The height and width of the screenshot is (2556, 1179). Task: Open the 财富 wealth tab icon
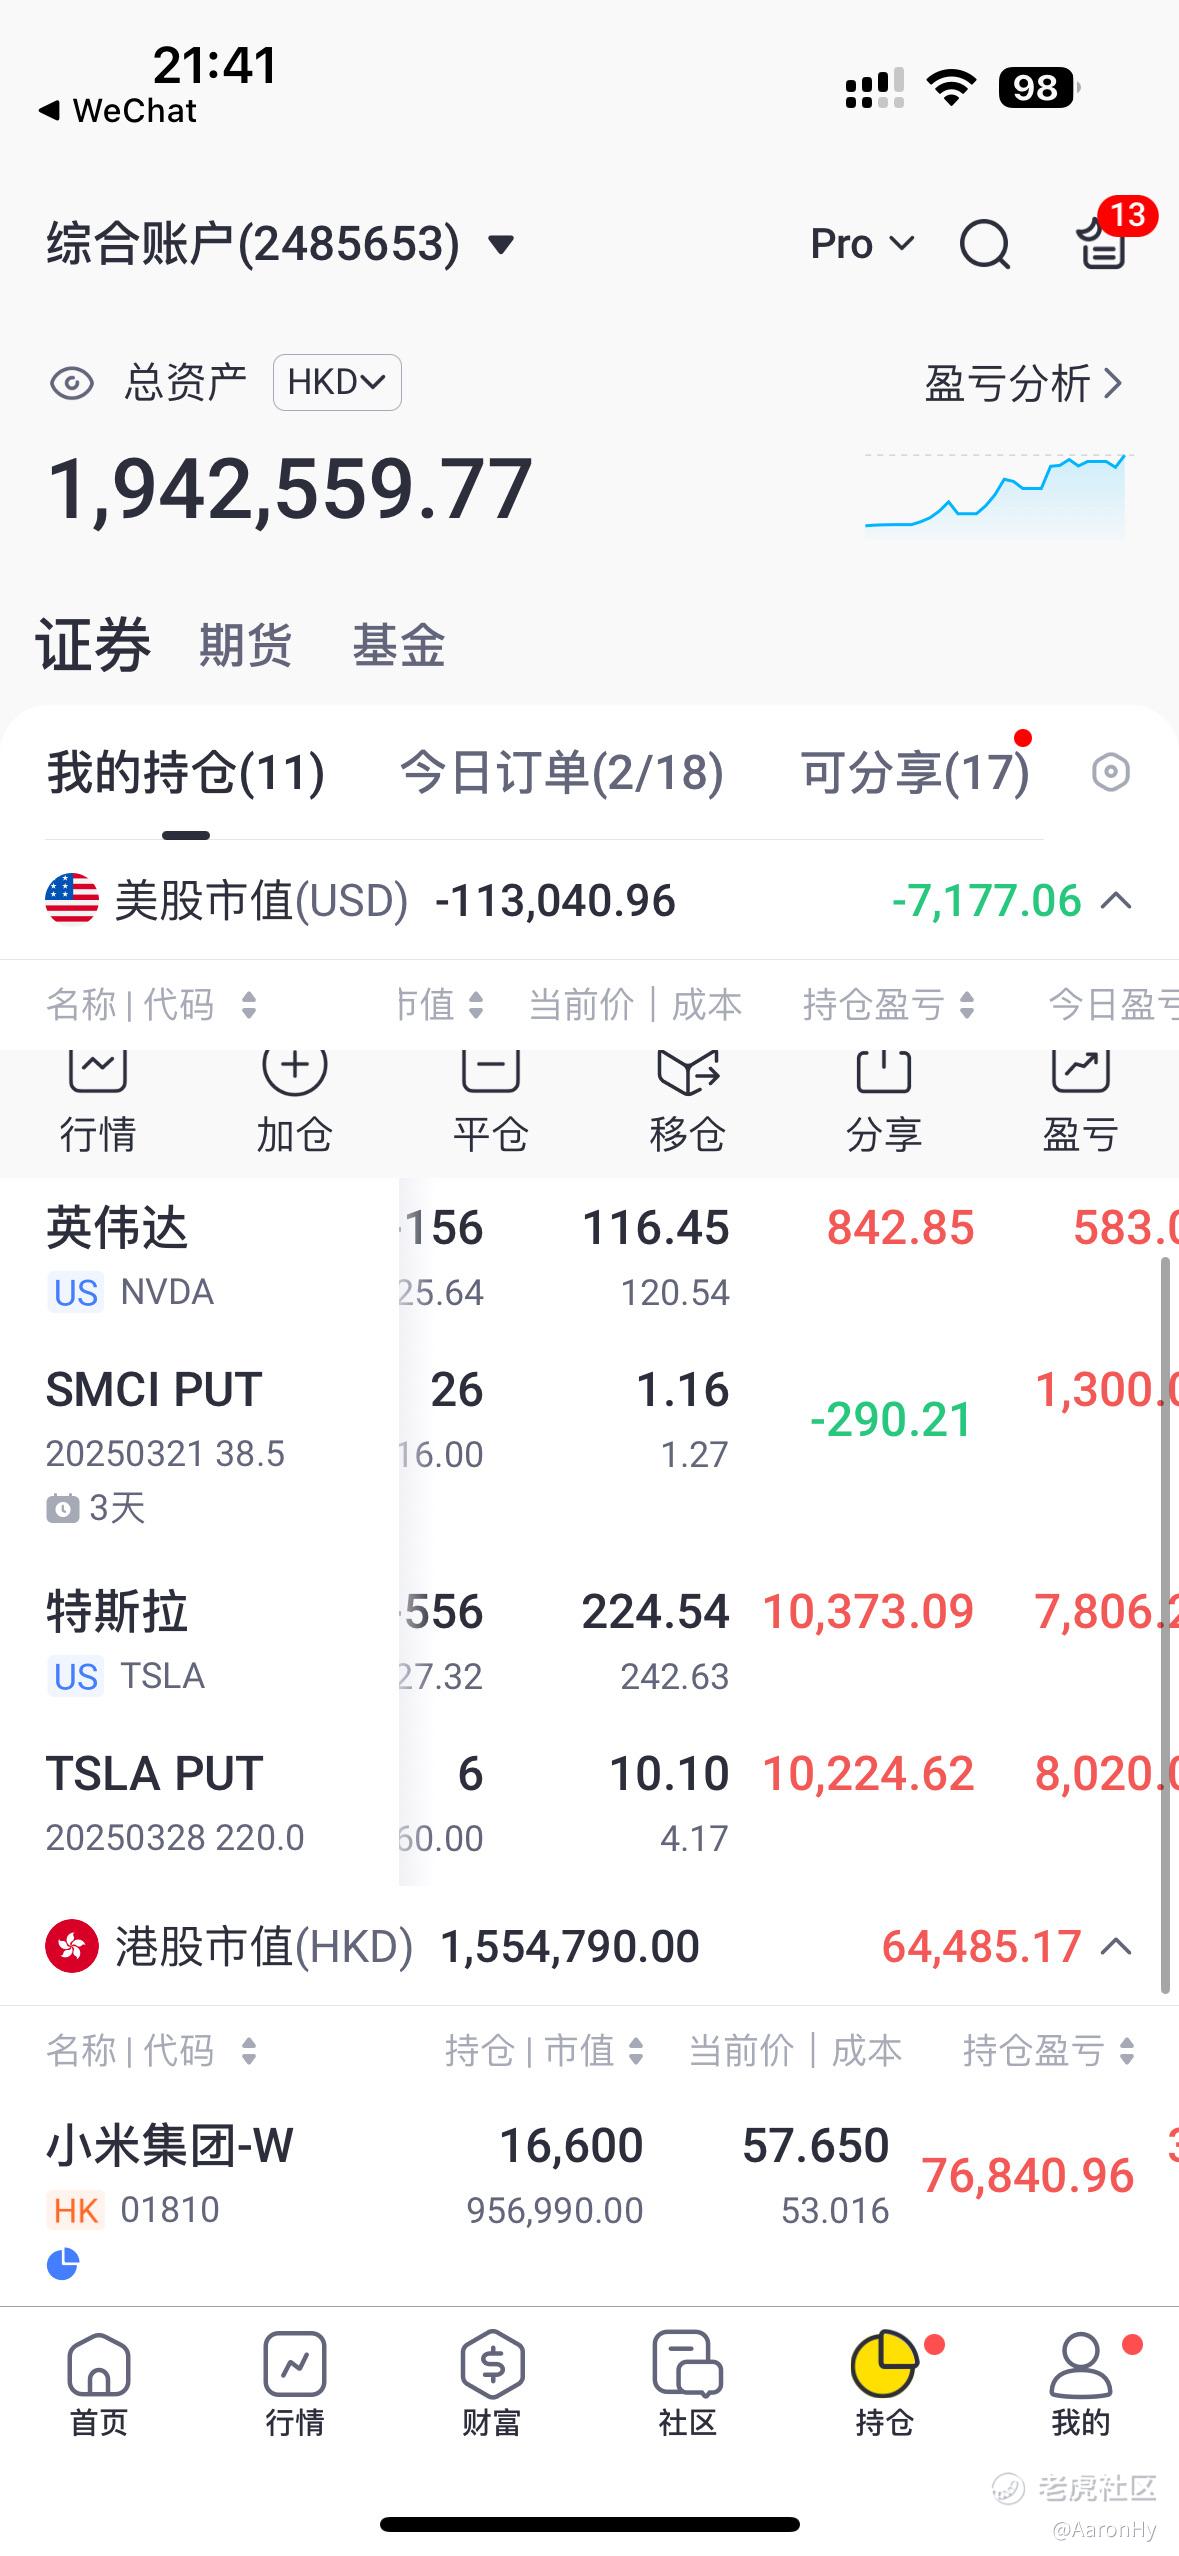491,2383
